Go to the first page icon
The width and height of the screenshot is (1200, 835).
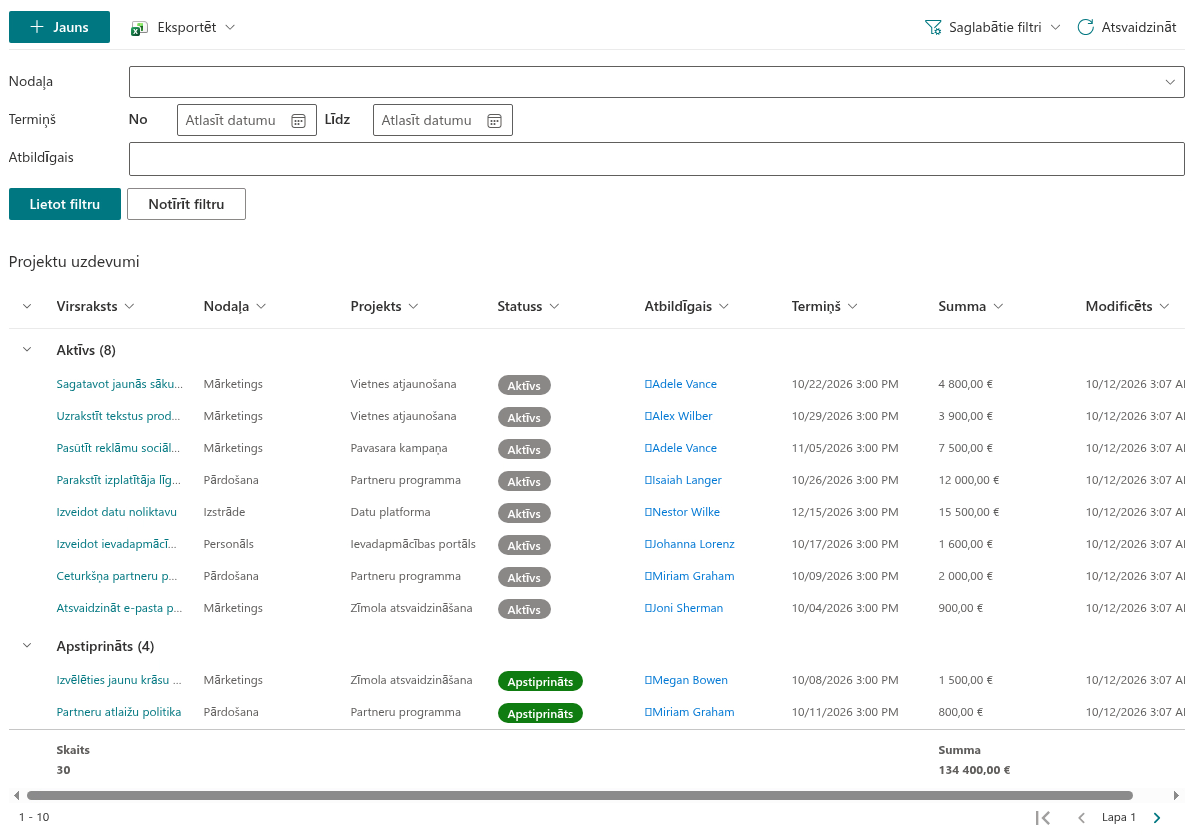(x=1043, y=818)
